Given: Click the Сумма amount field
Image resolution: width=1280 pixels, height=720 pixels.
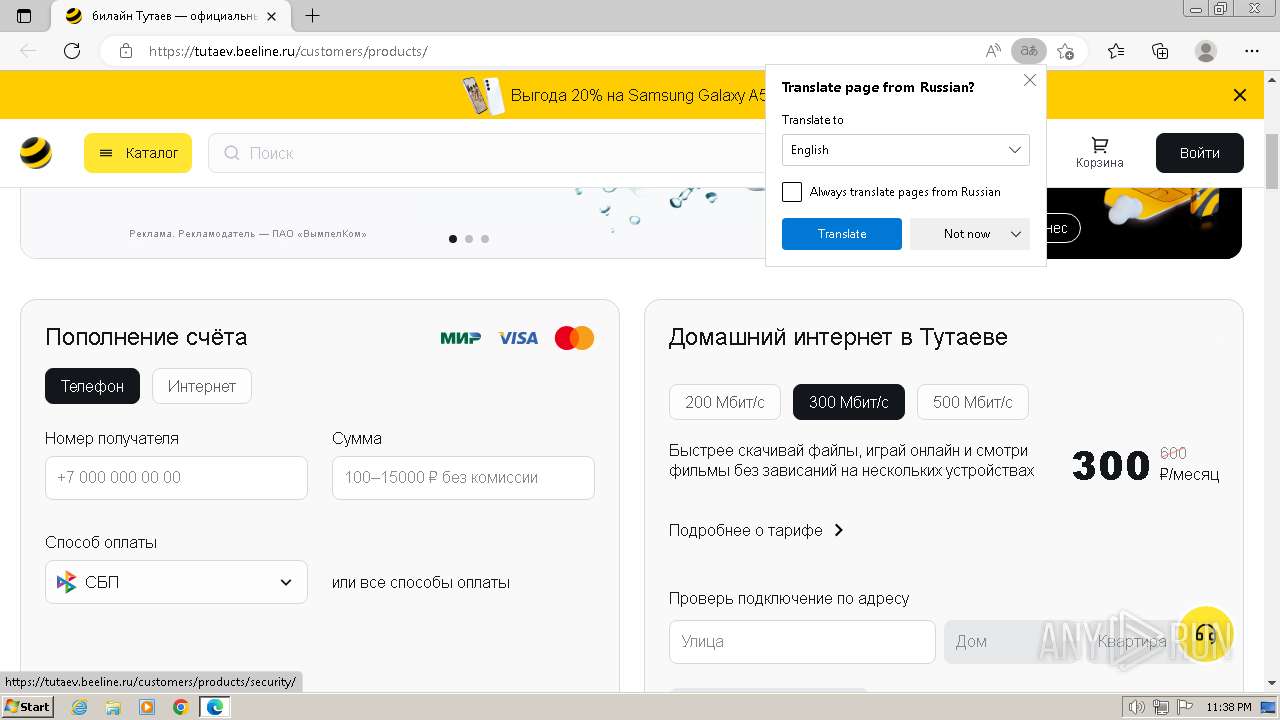Looking at the screenshot, I should coord(463,478).
